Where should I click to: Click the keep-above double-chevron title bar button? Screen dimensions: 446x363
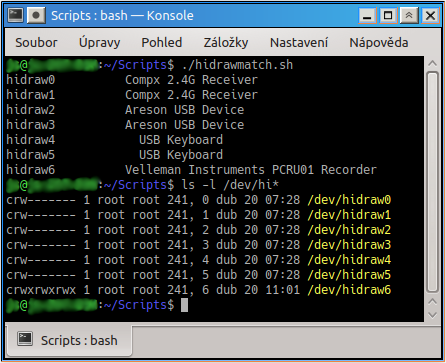click(409, 15)
